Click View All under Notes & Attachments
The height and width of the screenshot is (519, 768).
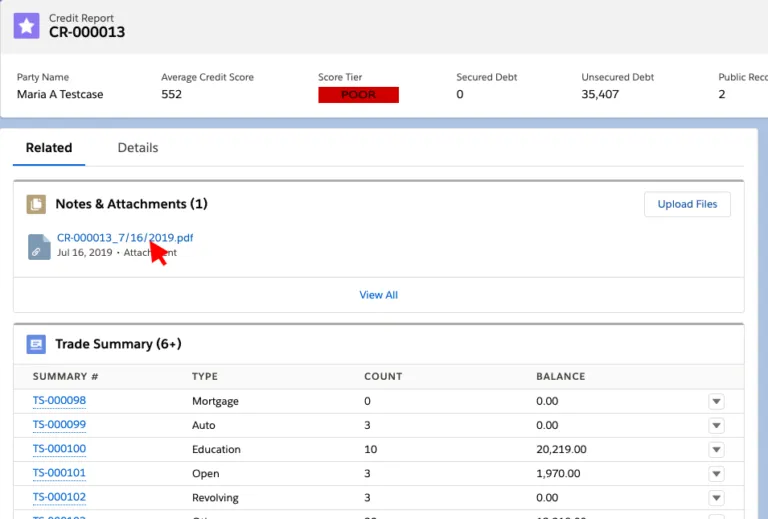click(x=379, y=295)
